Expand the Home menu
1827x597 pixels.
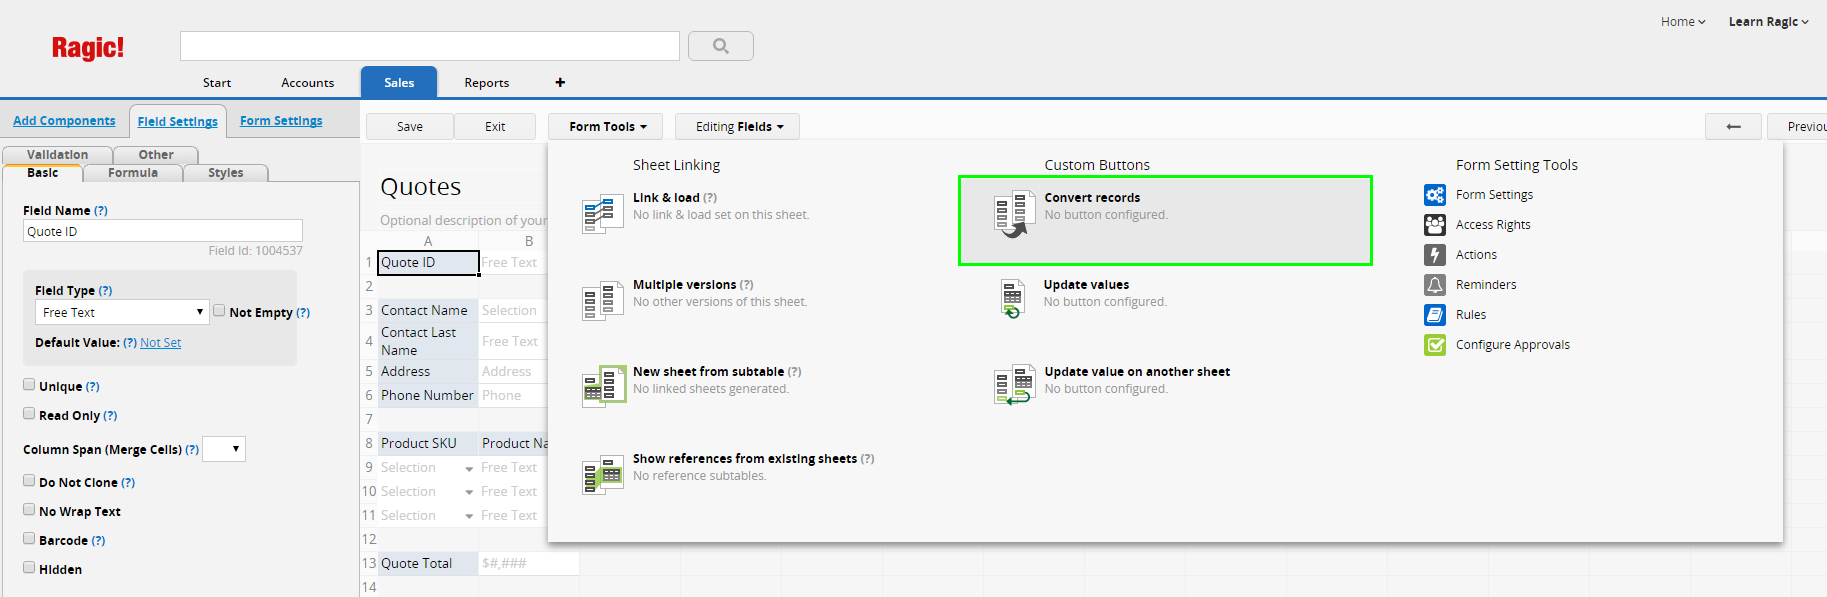tap(1683, 22)
